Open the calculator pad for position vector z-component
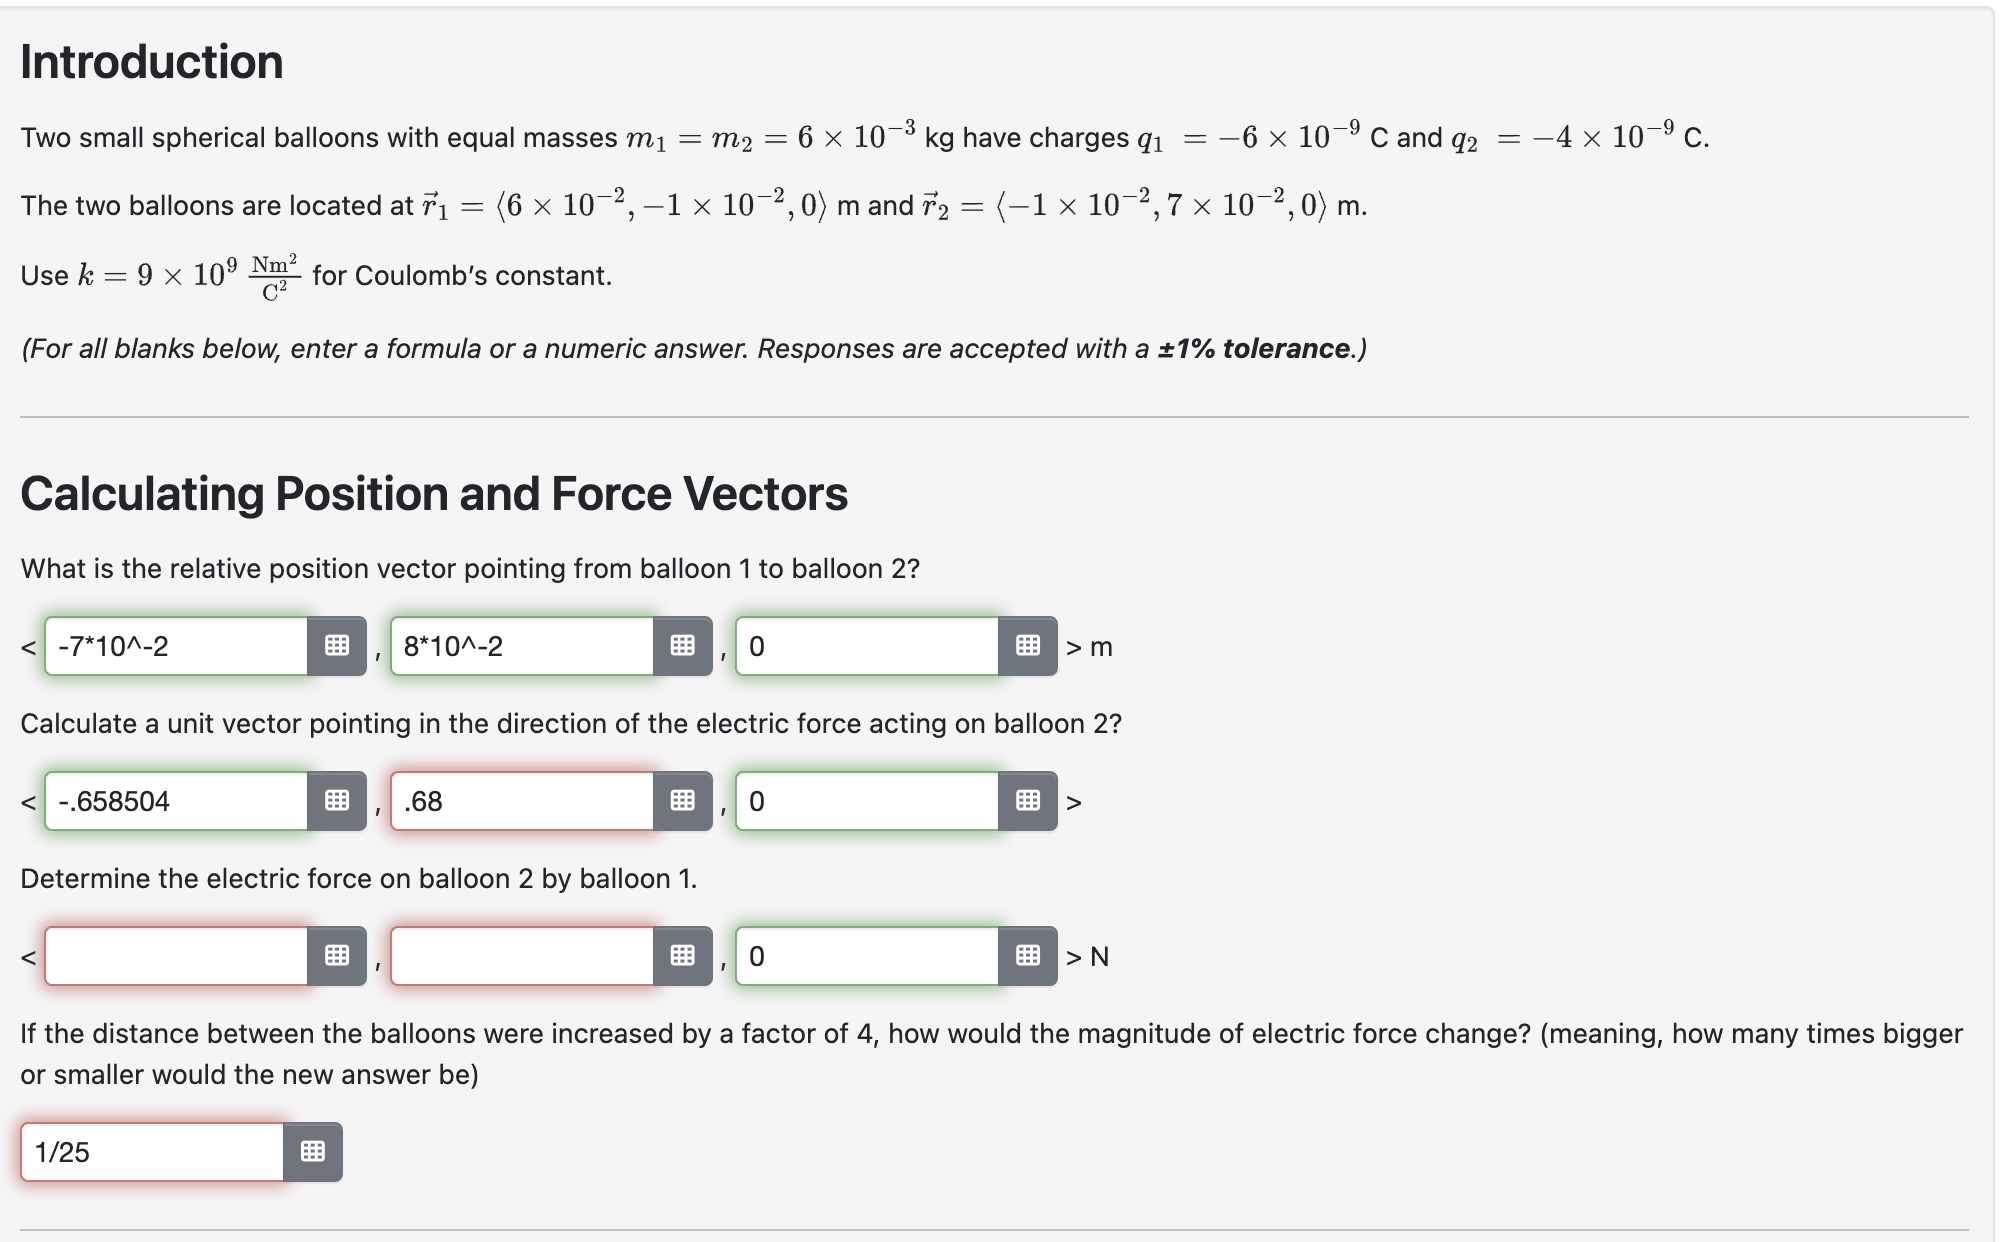The image size is (2002, 1242). click(x=1026, y=646)
